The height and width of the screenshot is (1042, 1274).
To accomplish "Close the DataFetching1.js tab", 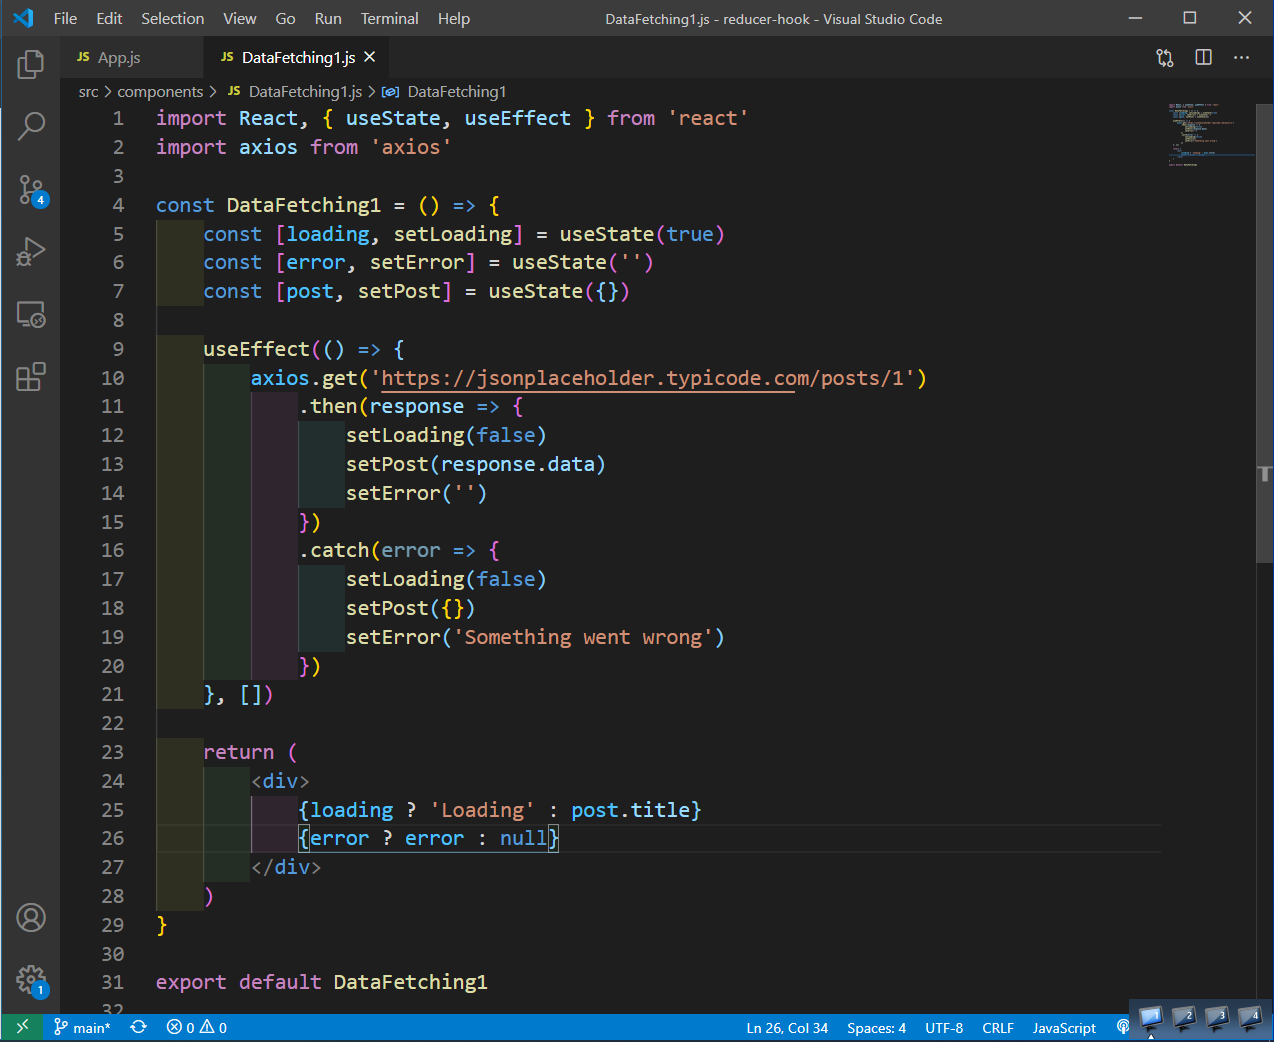I will 370,57.
